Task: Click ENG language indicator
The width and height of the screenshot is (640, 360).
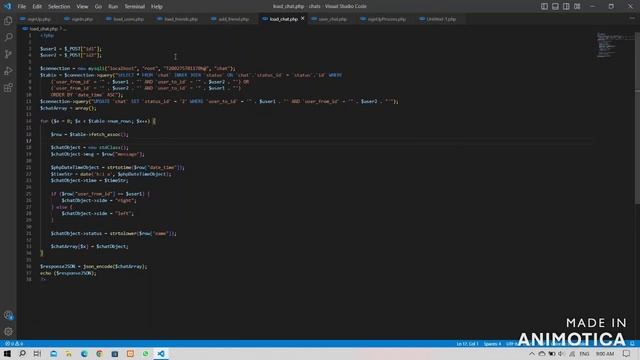Action: (584, 354)
